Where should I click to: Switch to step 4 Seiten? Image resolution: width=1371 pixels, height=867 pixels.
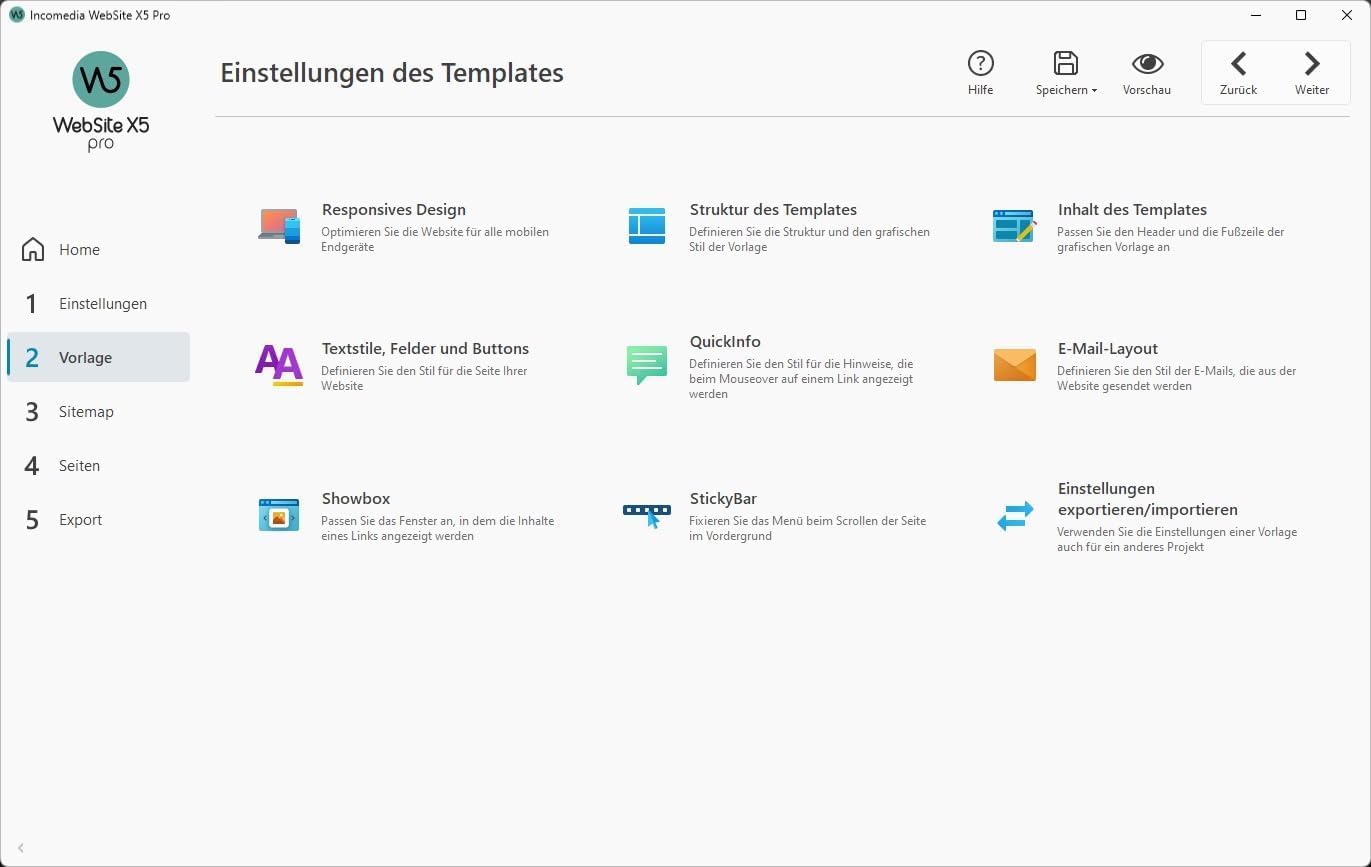98,466
